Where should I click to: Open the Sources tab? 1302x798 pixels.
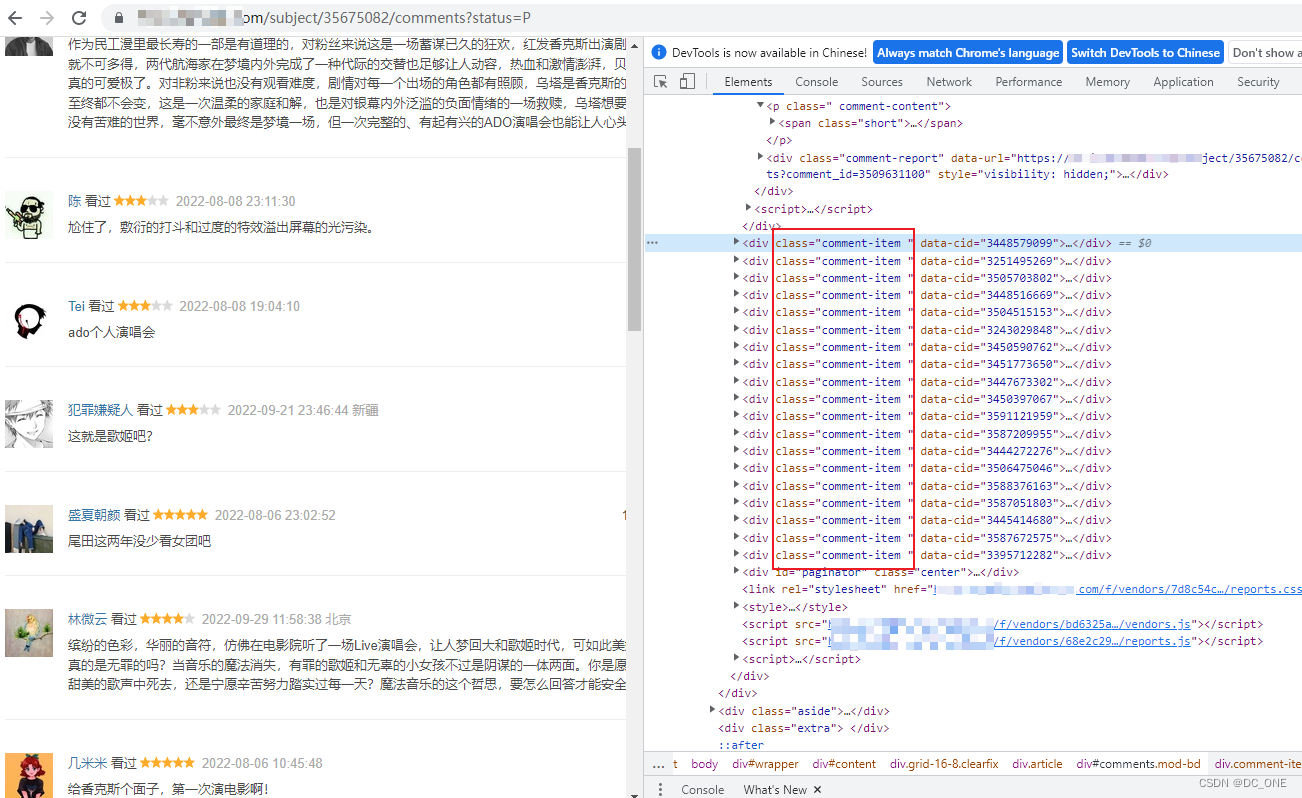(x=882, y=82)
